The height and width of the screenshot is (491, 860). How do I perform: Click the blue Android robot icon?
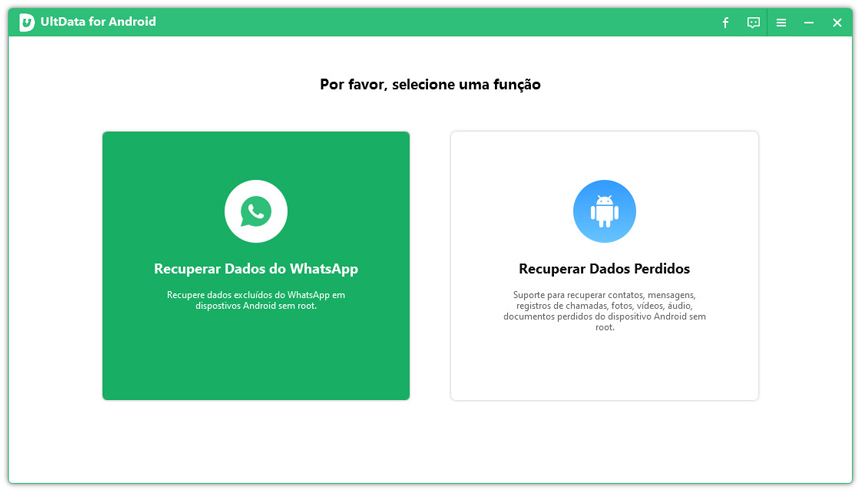[604, 211]
